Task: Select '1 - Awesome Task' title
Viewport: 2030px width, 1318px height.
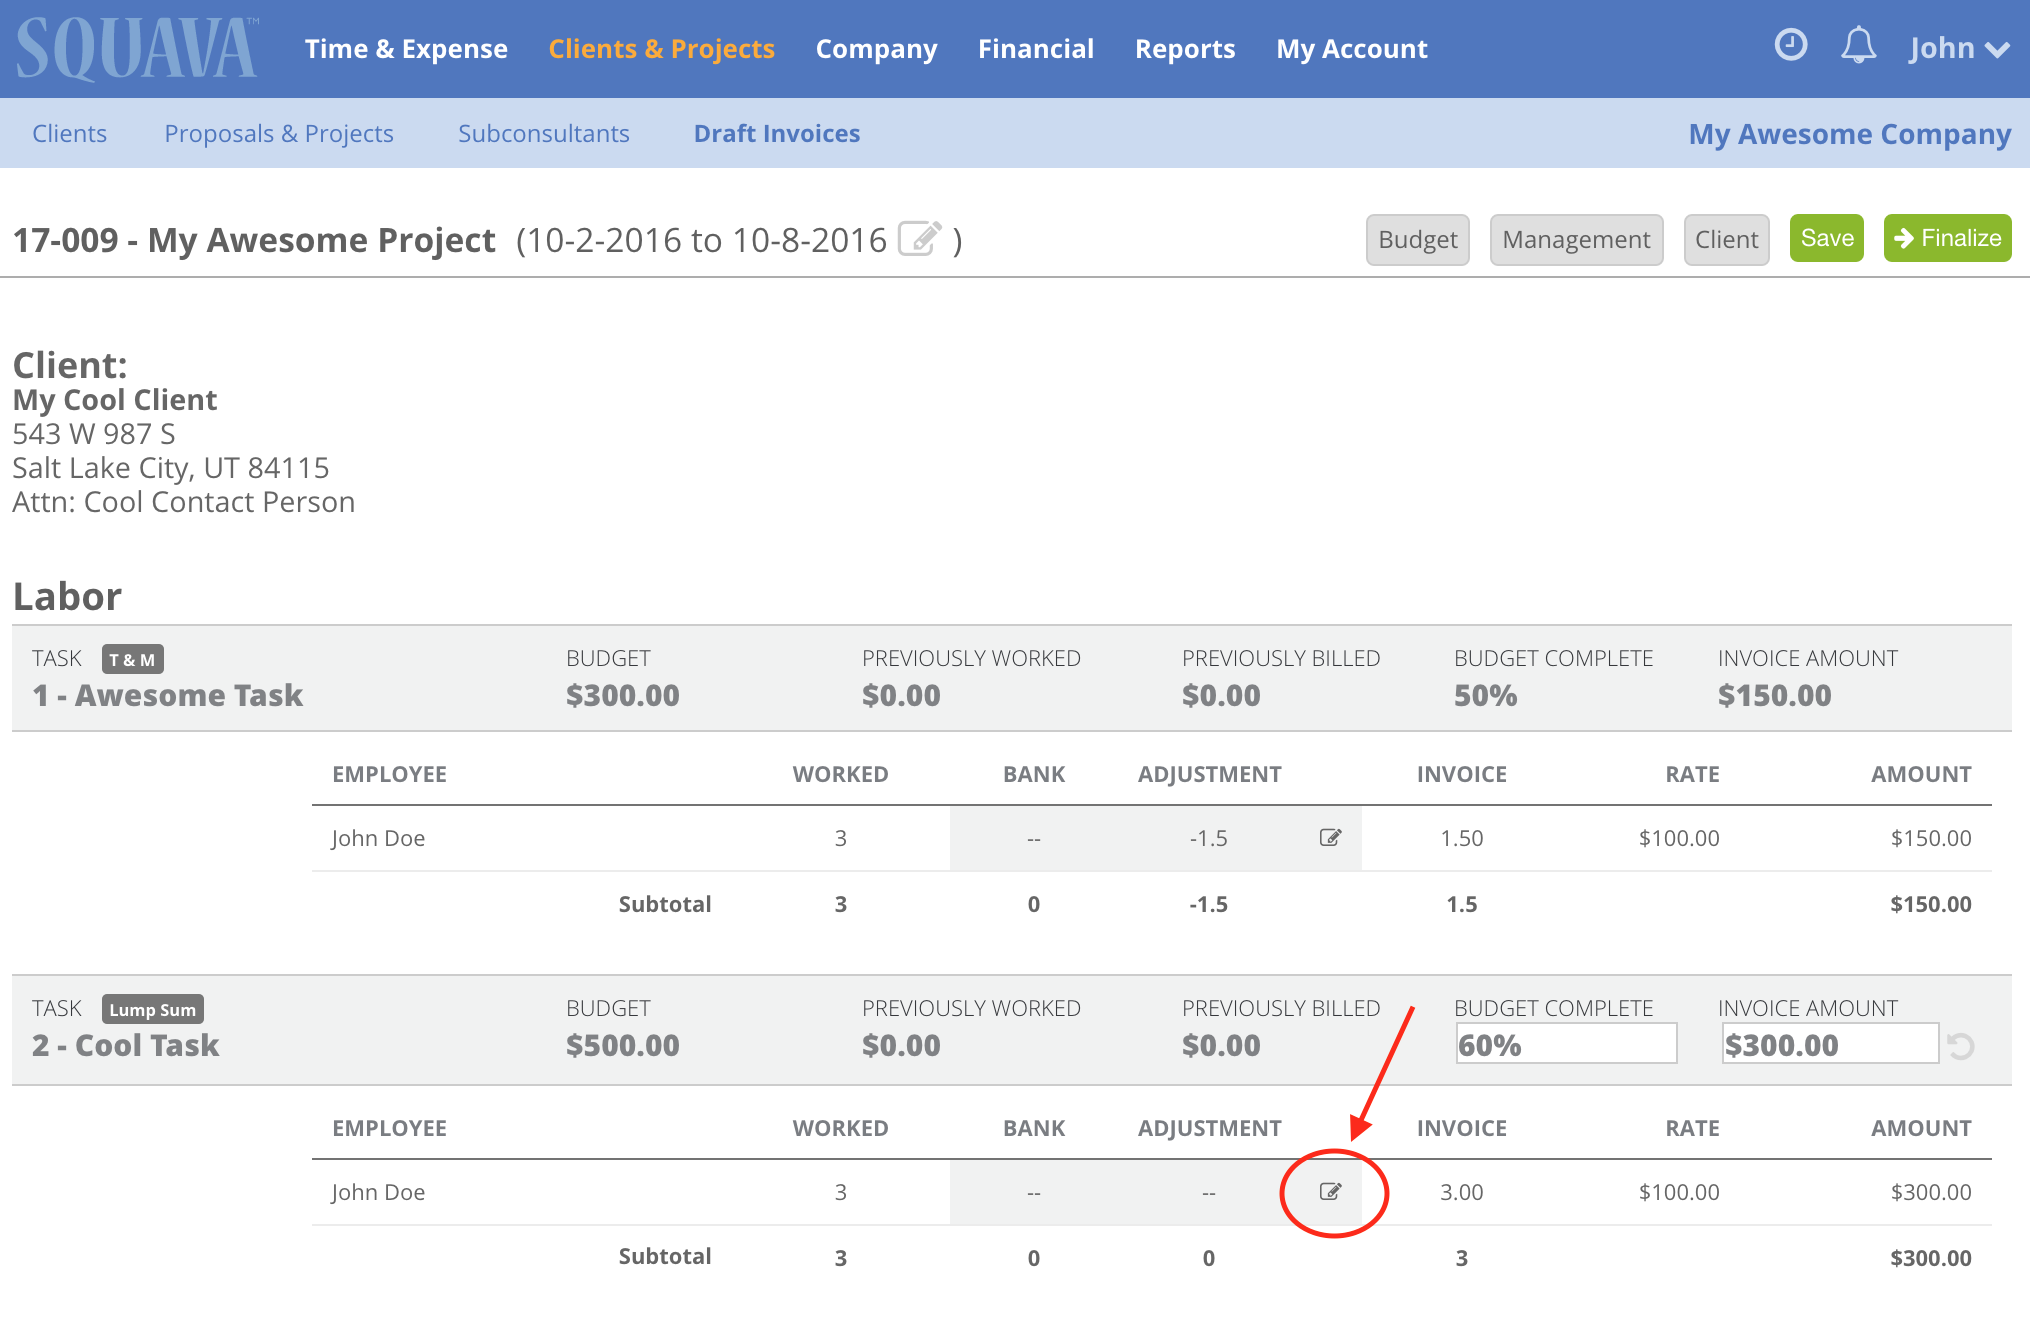Action: 167,695
